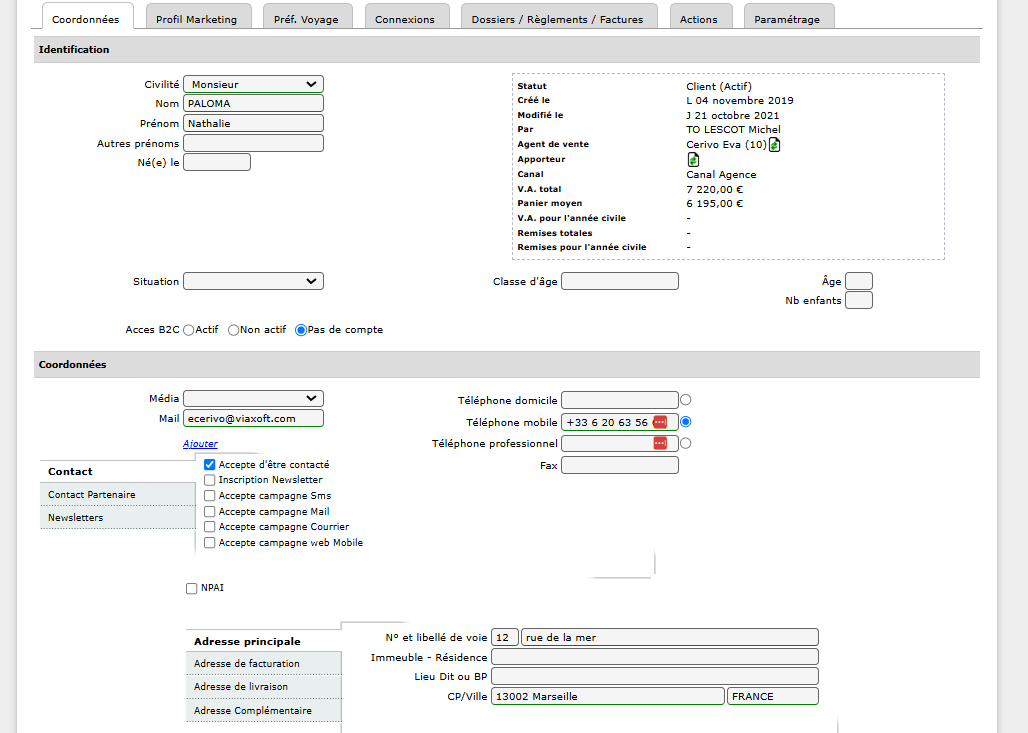Click red icon in Téléphone professionnel field
Screen dimensions: 1028x733
pos(660,443)
